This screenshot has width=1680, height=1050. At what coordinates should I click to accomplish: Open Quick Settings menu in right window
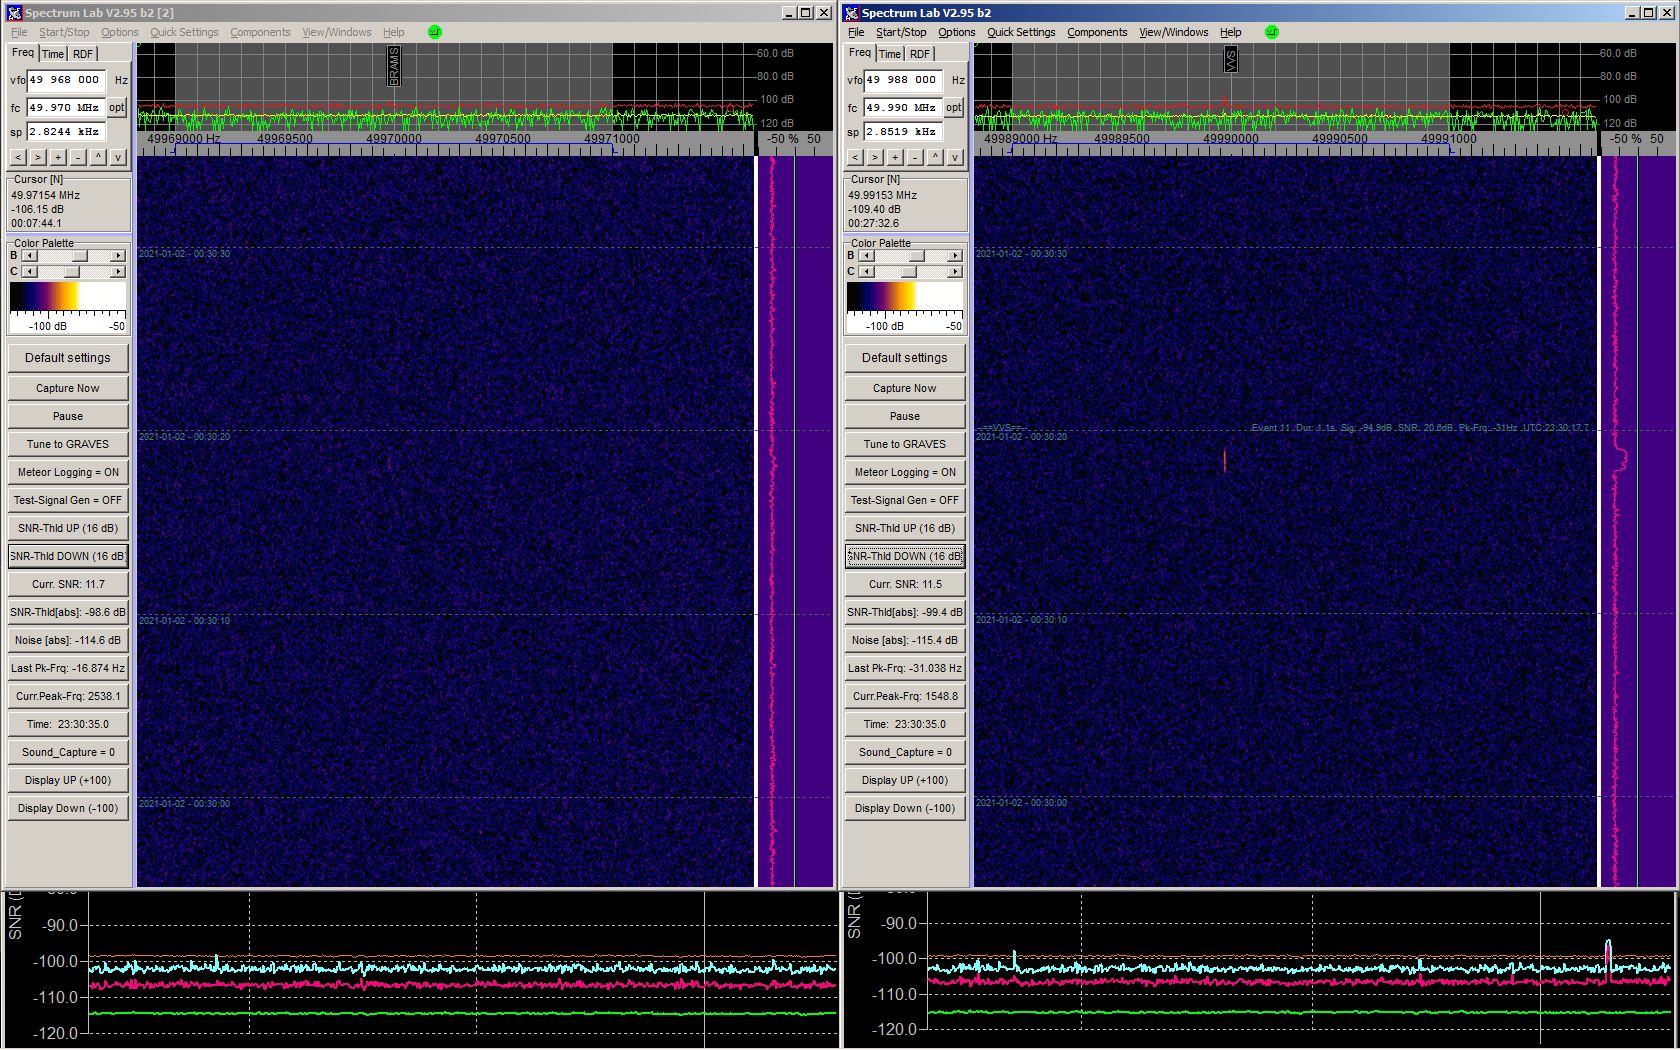pyautogui.click(x=1021, y=32)
